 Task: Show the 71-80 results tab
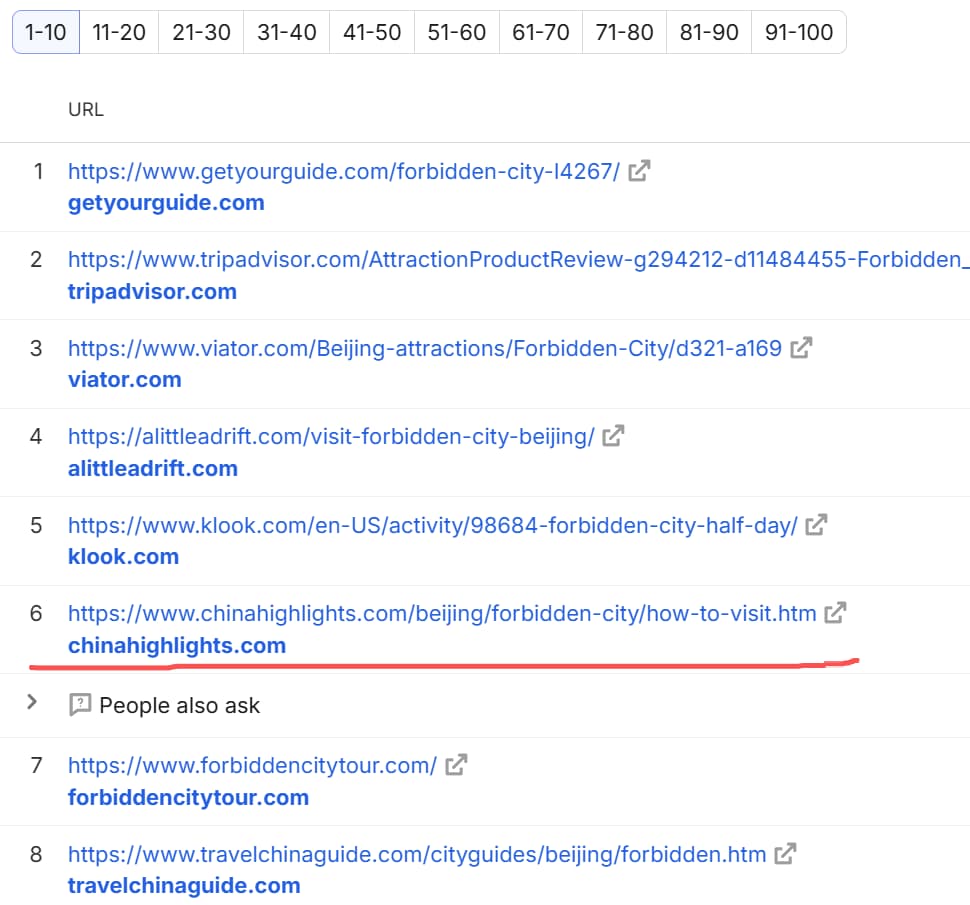click(624, 32)
